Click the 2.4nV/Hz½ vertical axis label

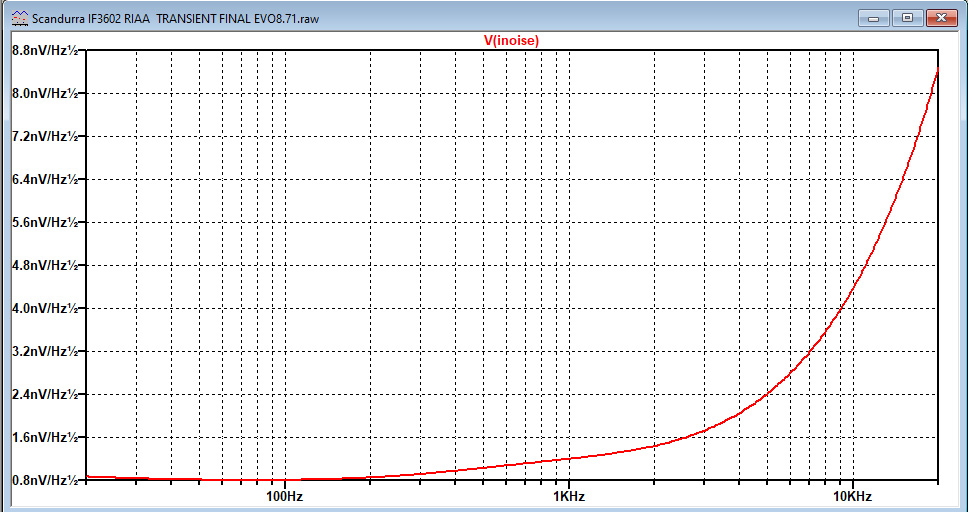45,394
